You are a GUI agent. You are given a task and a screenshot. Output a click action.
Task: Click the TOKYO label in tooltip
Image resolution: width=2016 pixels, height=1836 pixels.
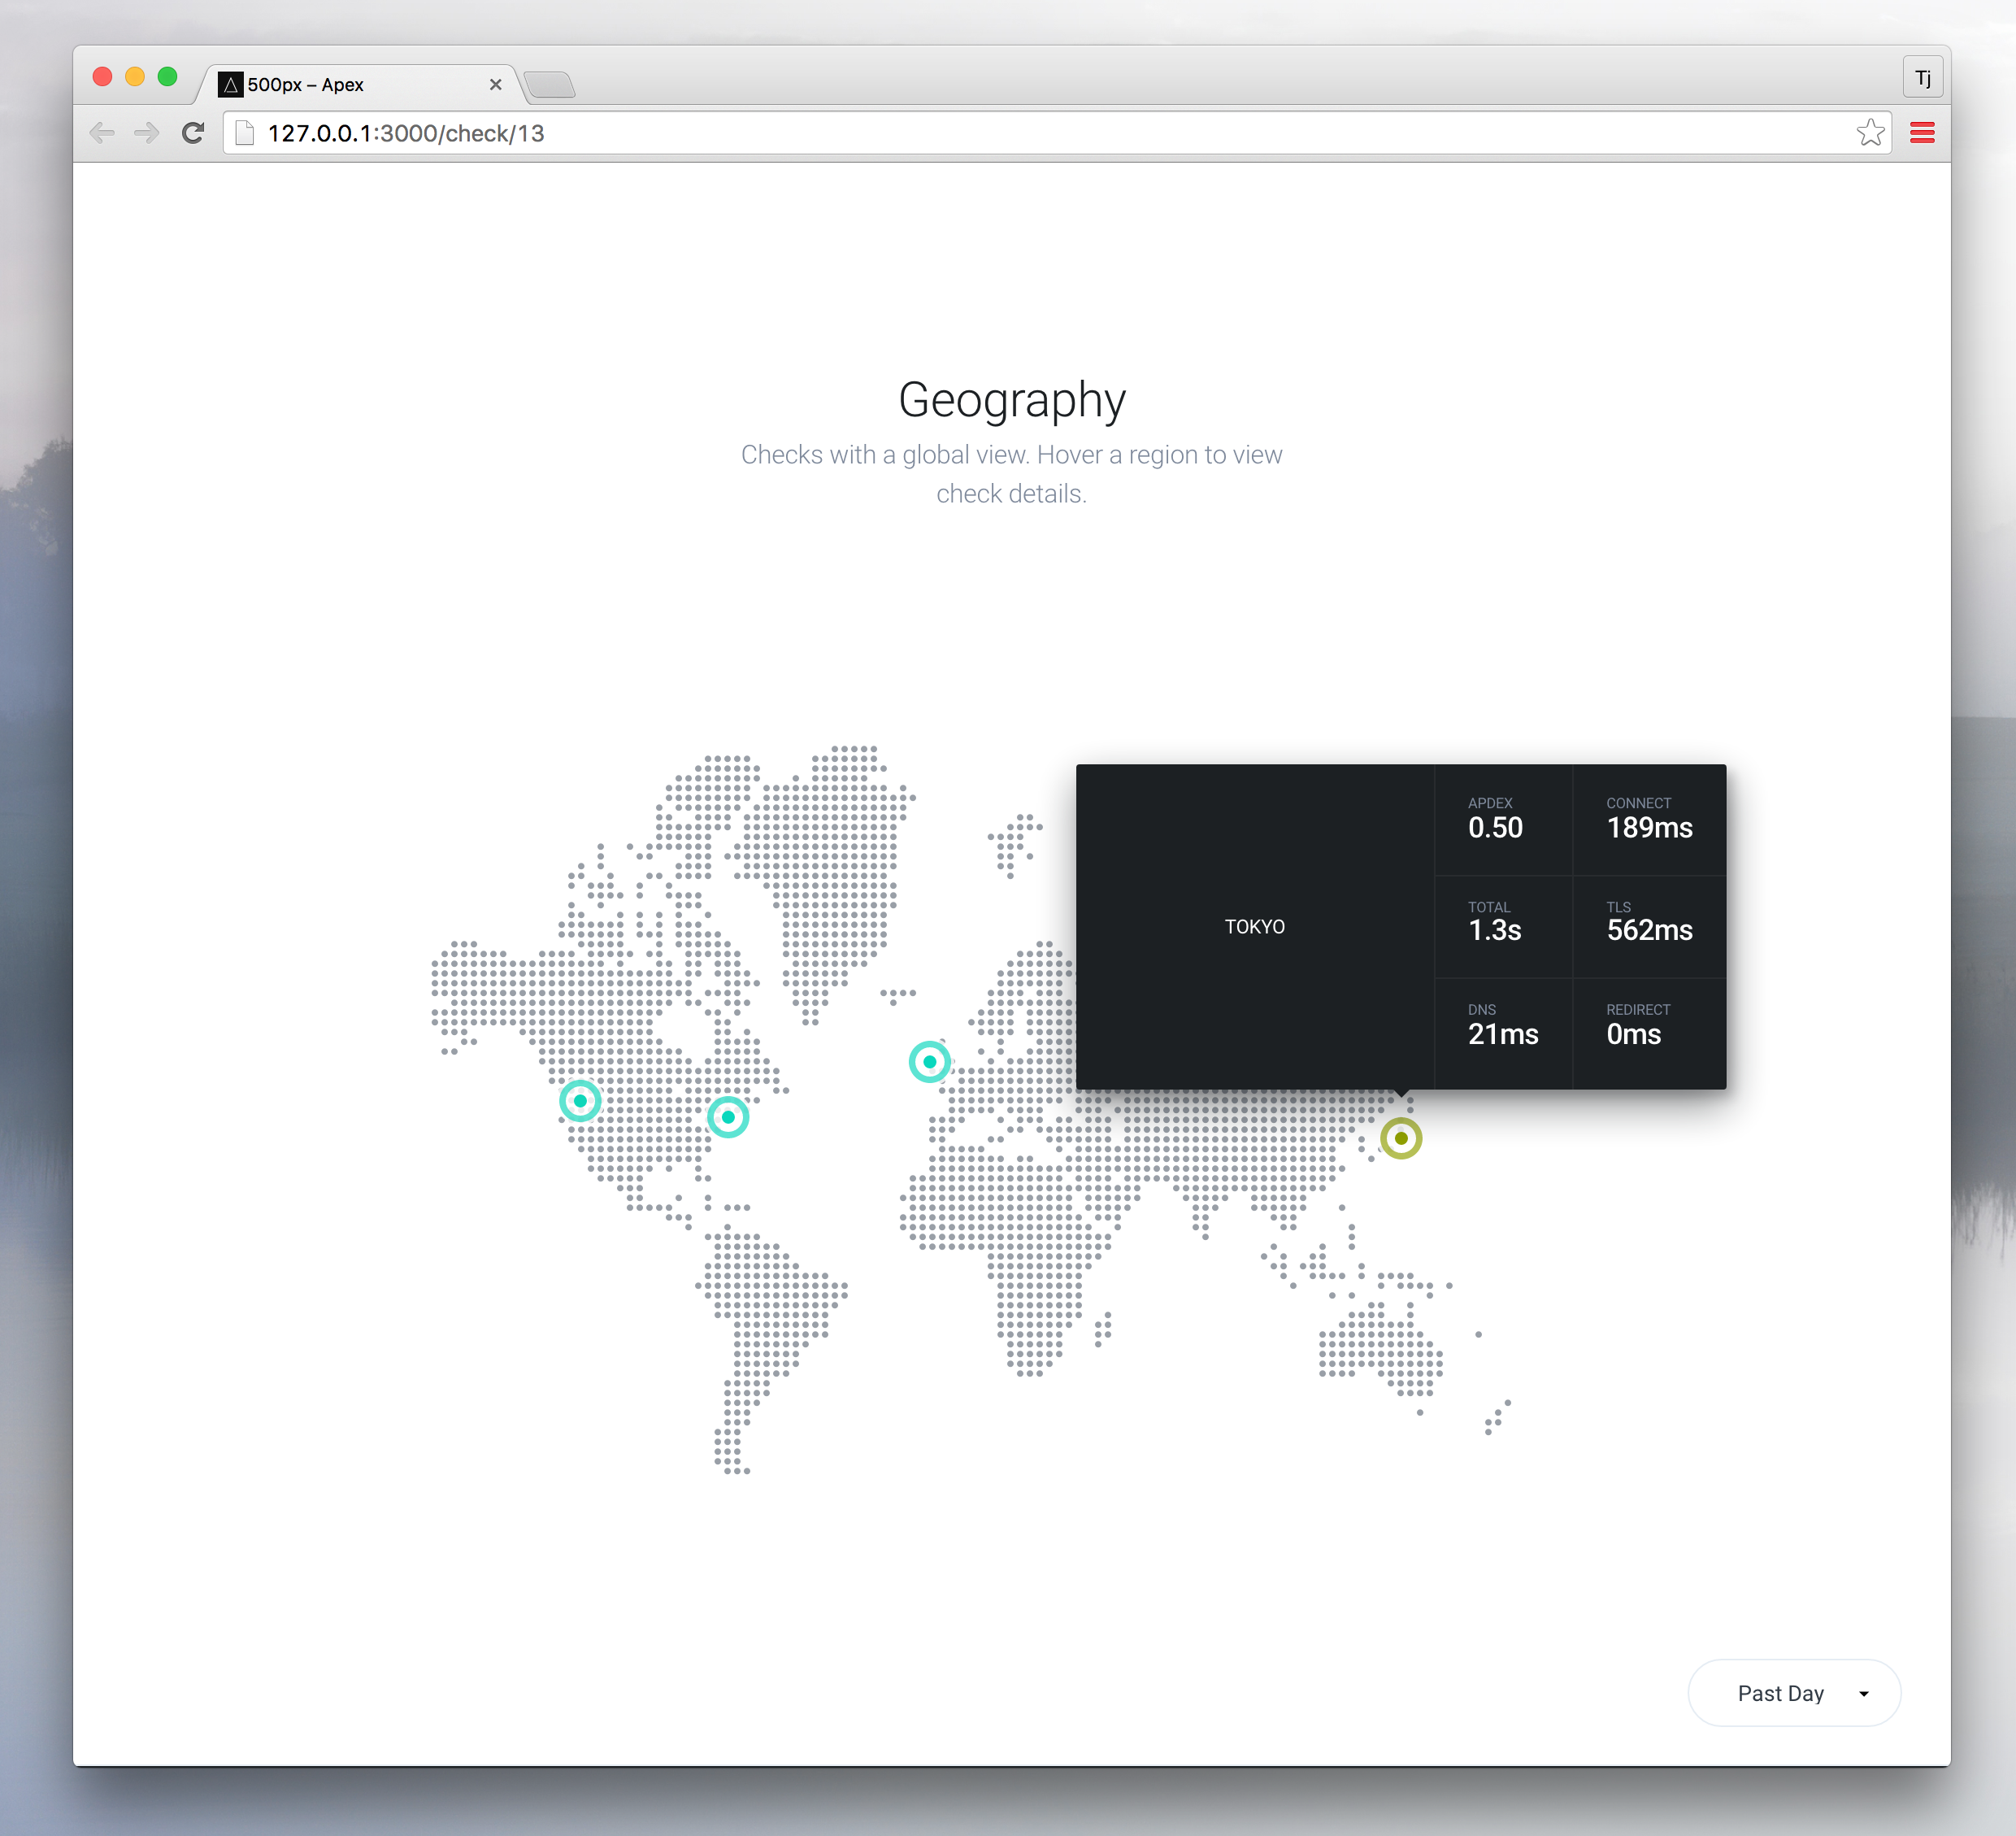(1255, 927)
